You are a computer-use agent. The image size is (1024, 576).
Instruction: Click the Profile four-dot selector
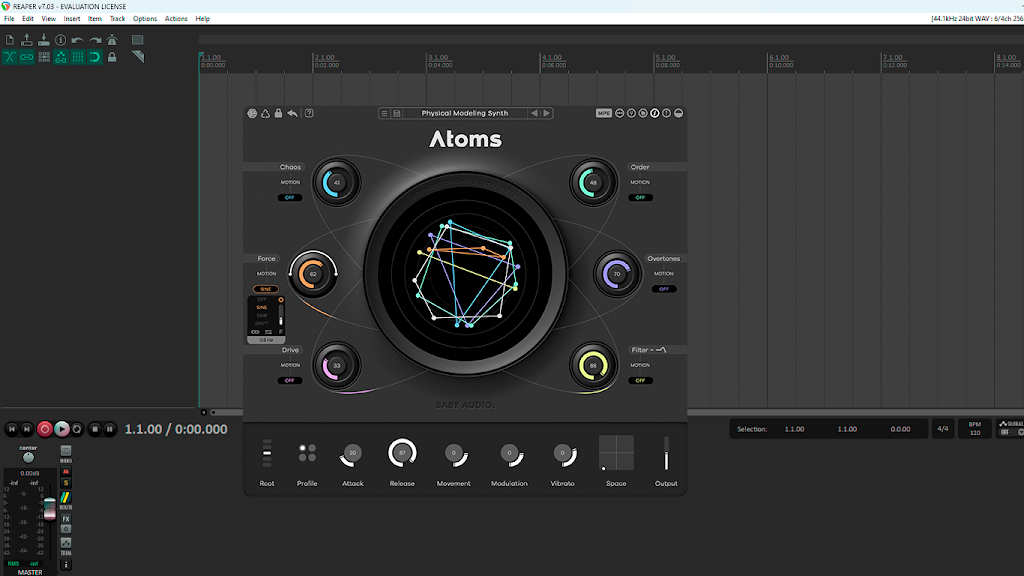pos(307,453)
